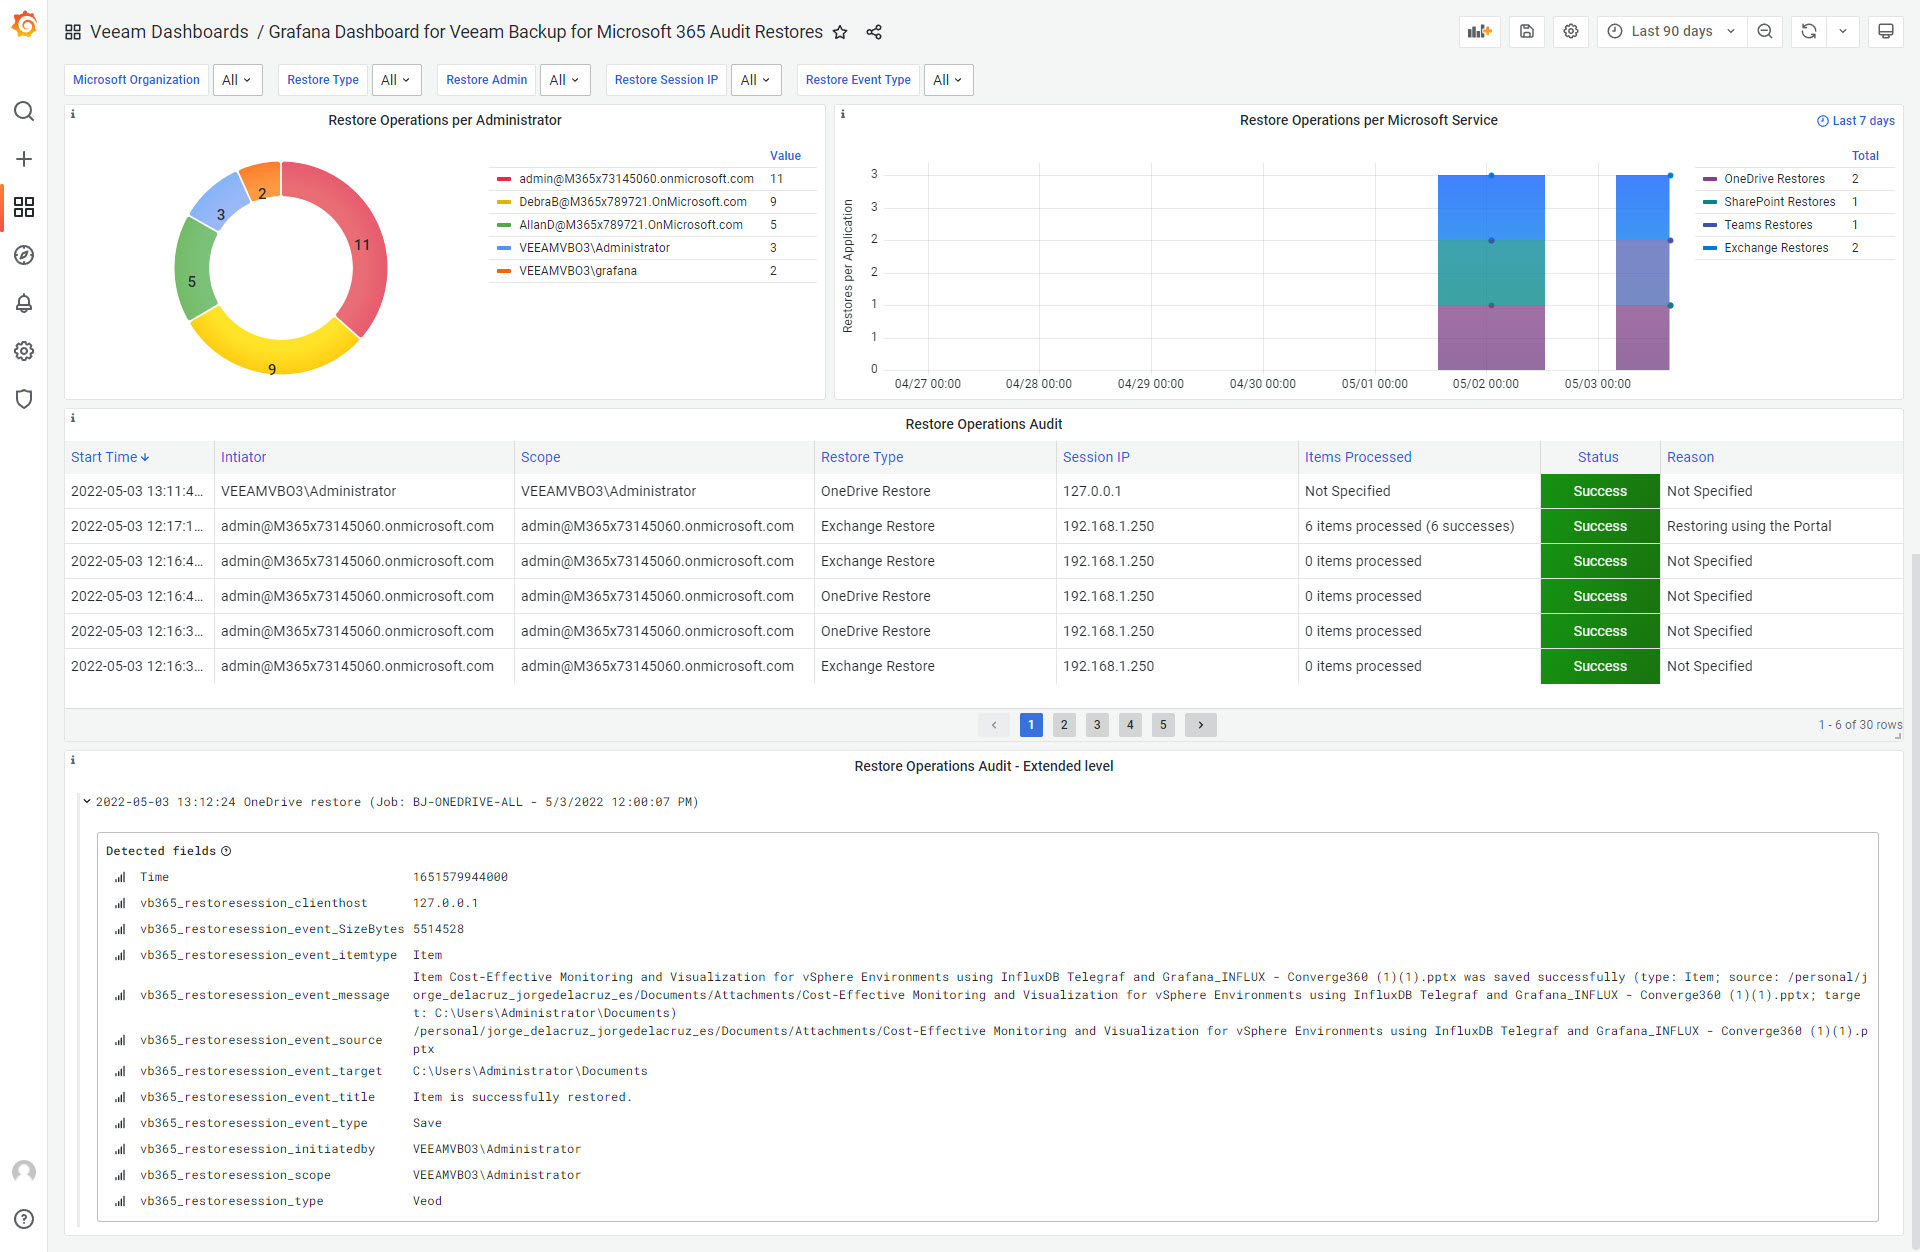Collapse the 2022-05-03 13:12:24 OneDrive log row
Viewport: 1920px width, 1252px height.
[87, 802]
